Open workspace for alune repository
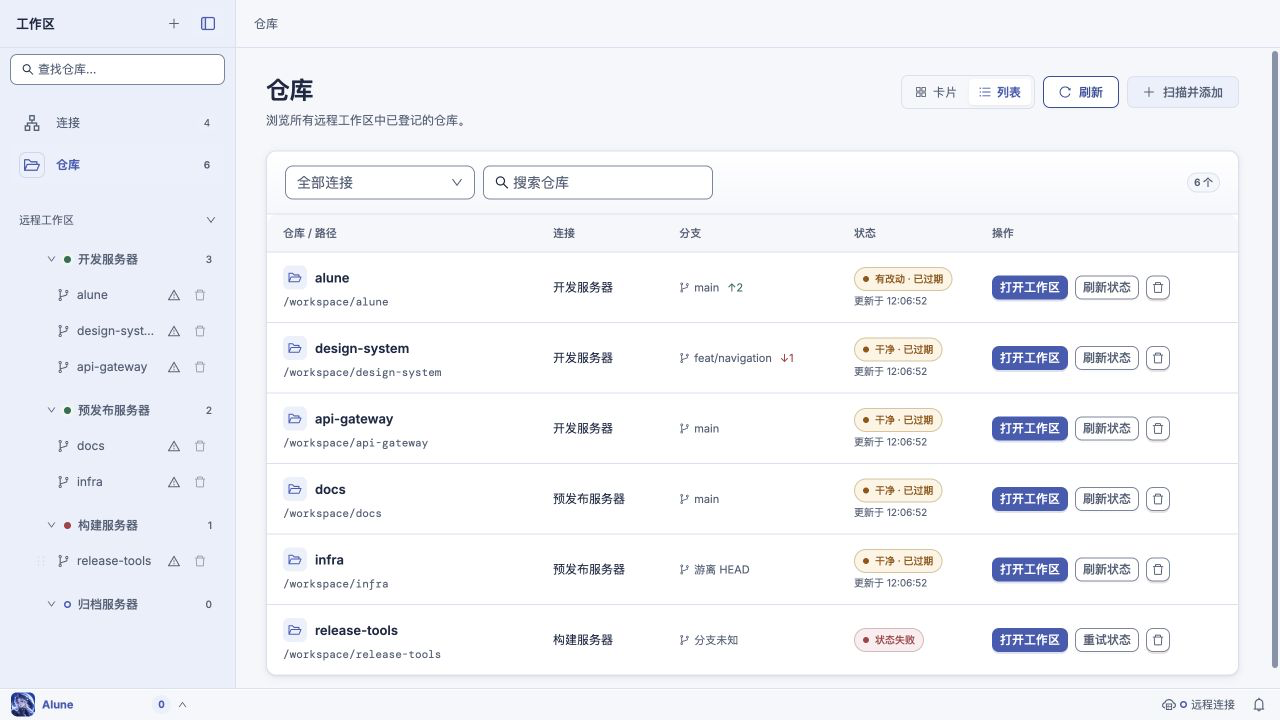Screen dimensions: 1280x720 pos(1030,287)
